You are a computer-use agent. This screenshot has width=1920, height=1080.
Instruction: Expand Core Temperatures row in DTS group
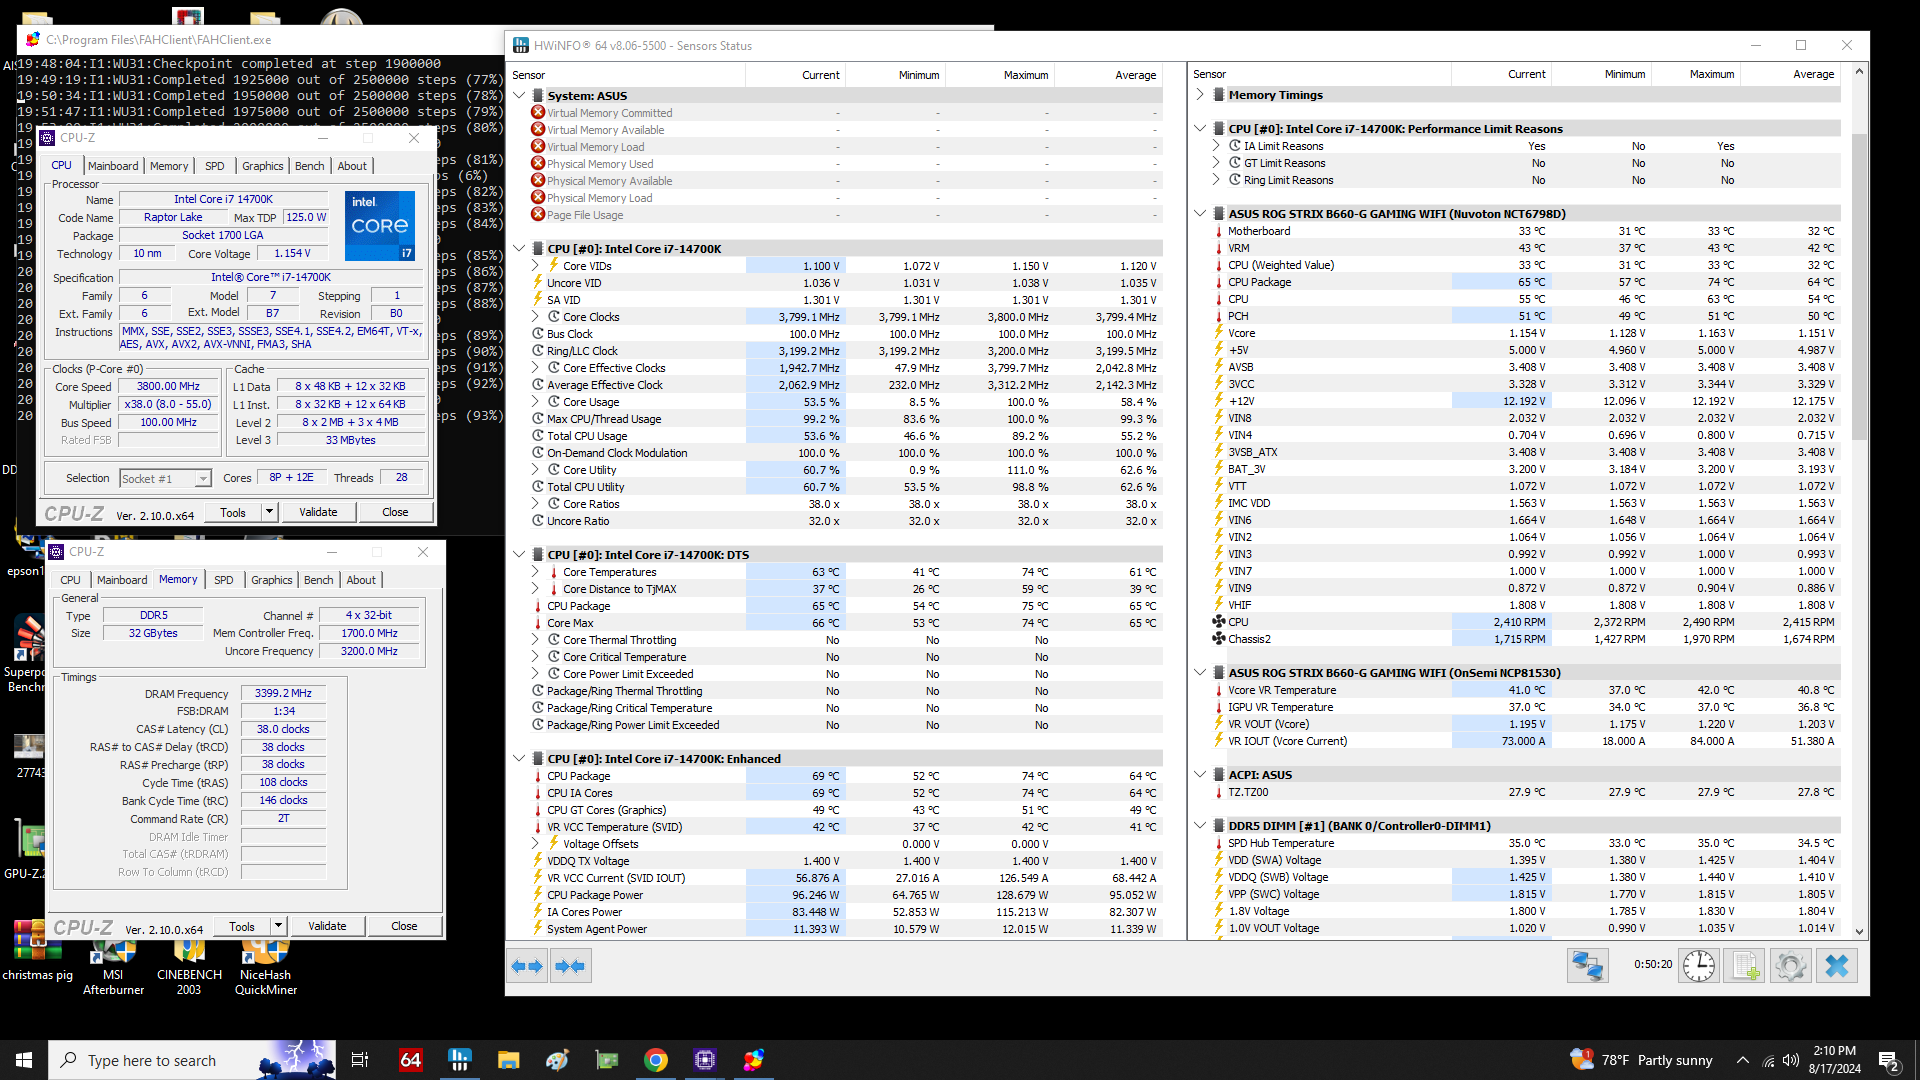535,572
